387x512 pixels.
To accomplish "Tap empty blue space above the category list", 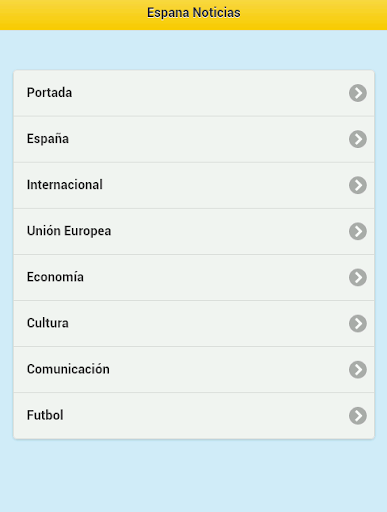I will pos(193,50).
